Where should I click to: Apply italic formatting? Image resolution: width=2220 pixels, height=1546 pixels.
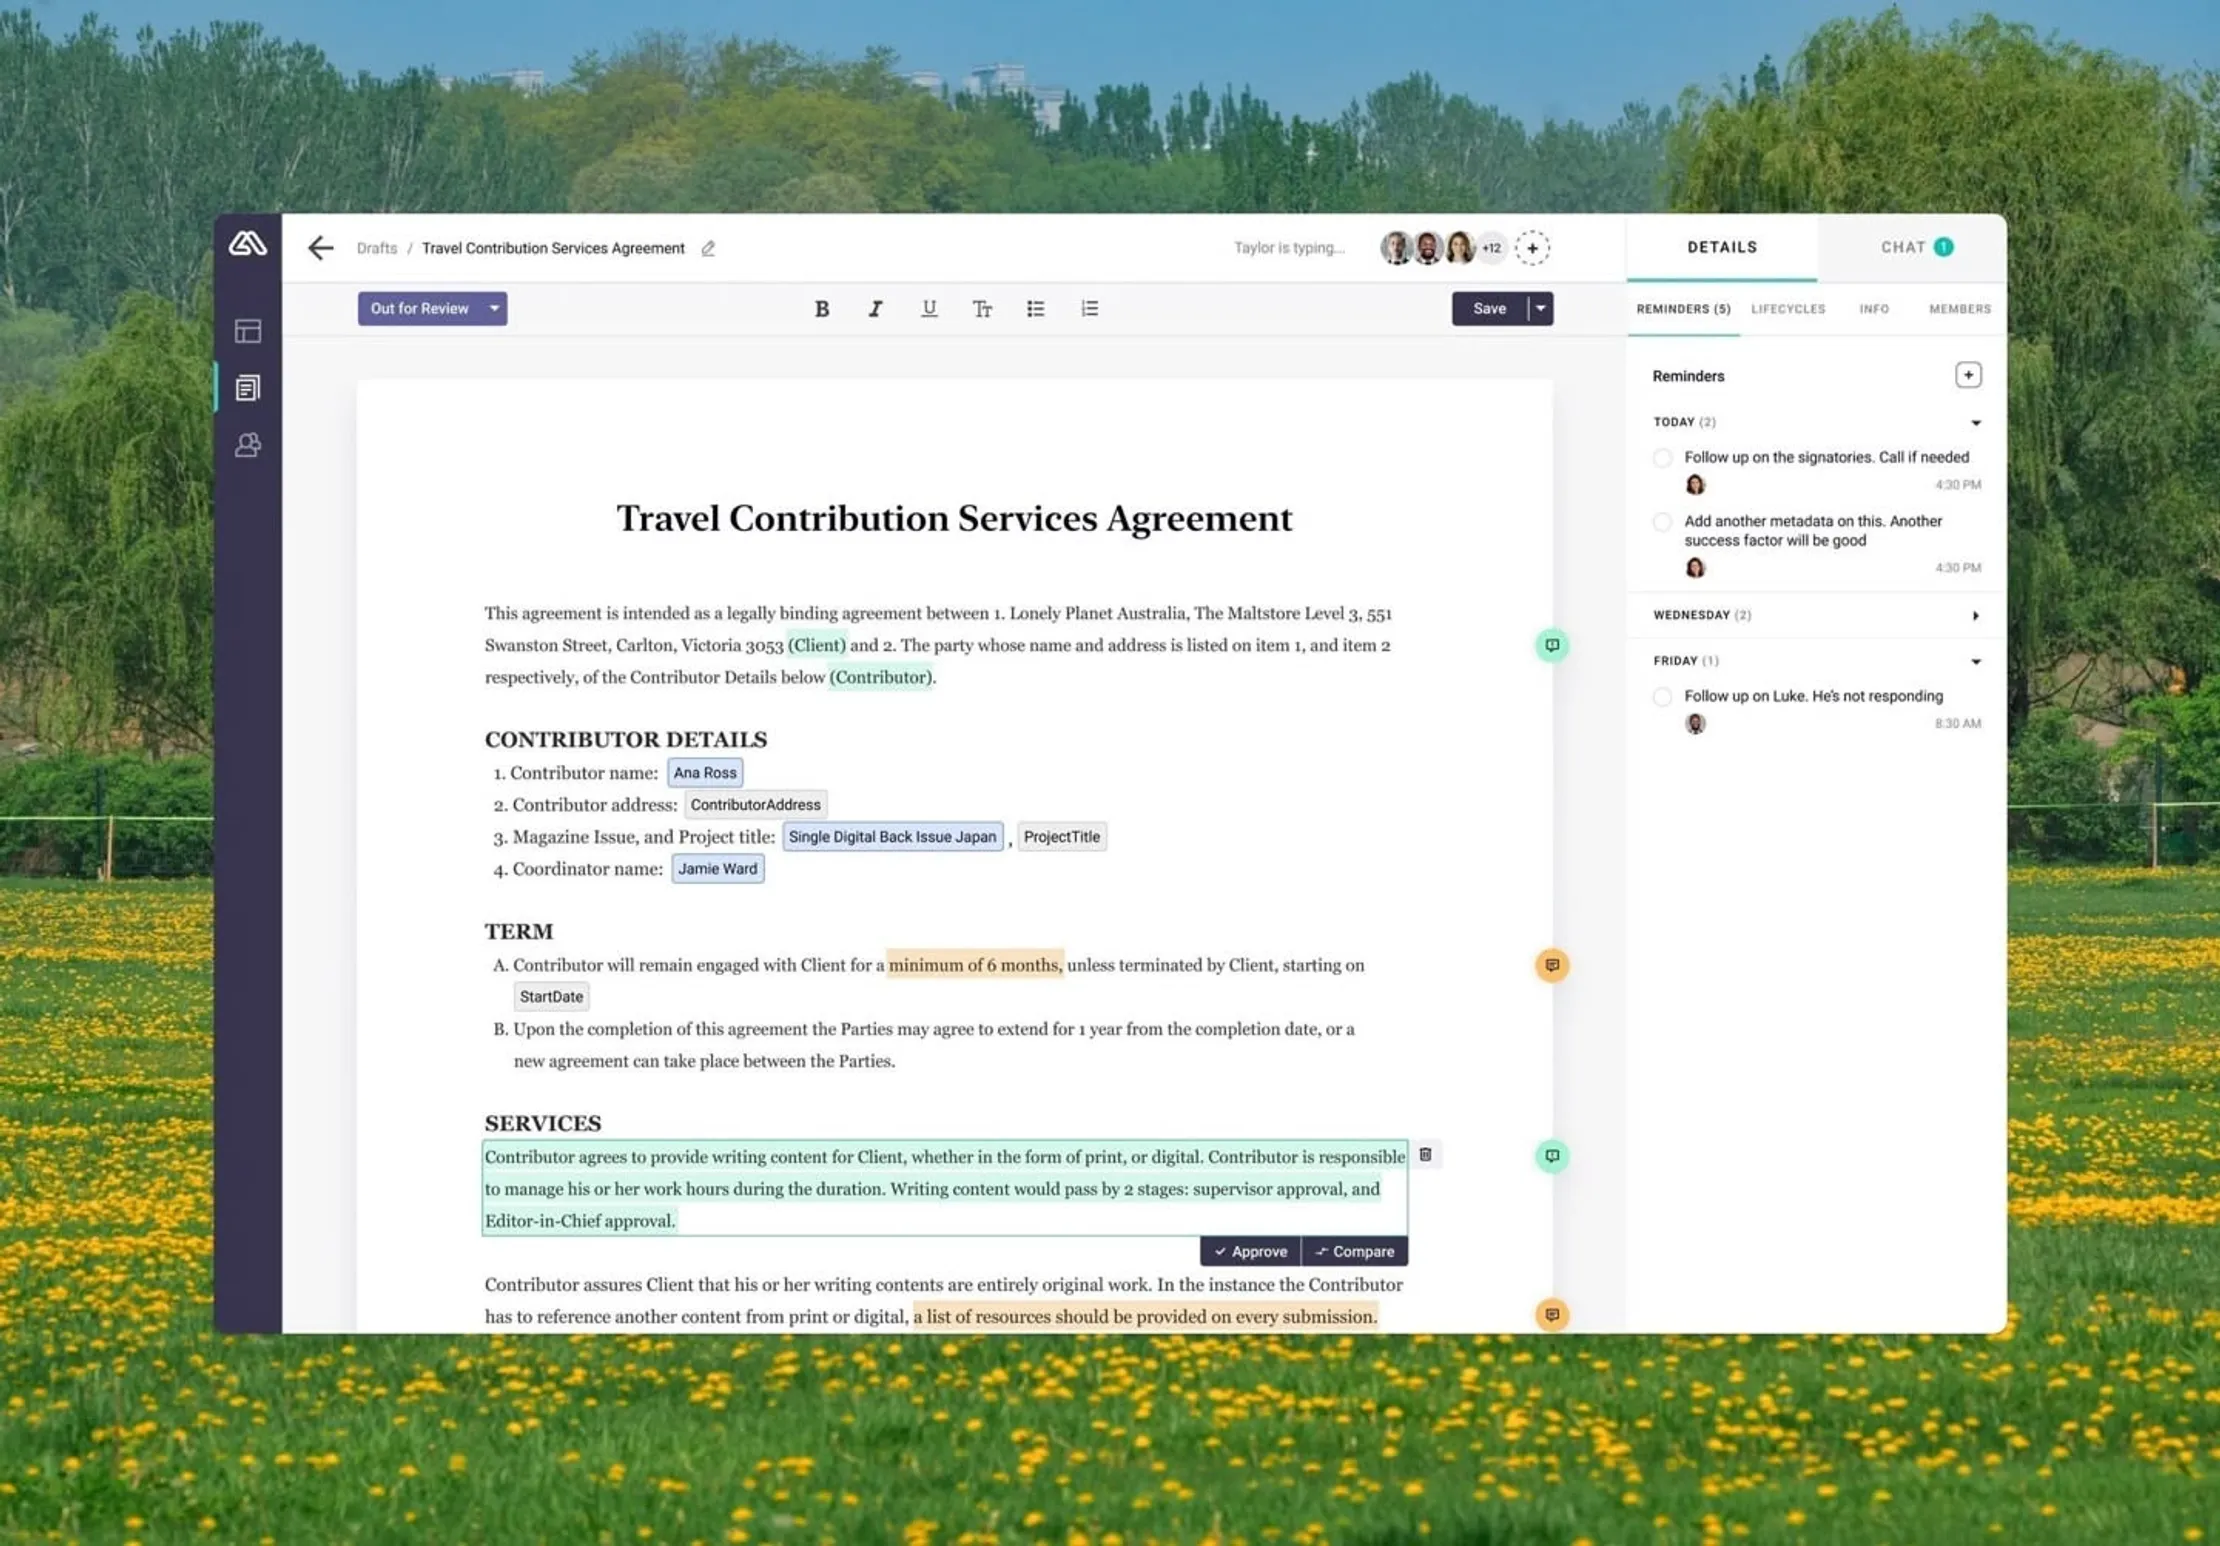coord(875,309)
